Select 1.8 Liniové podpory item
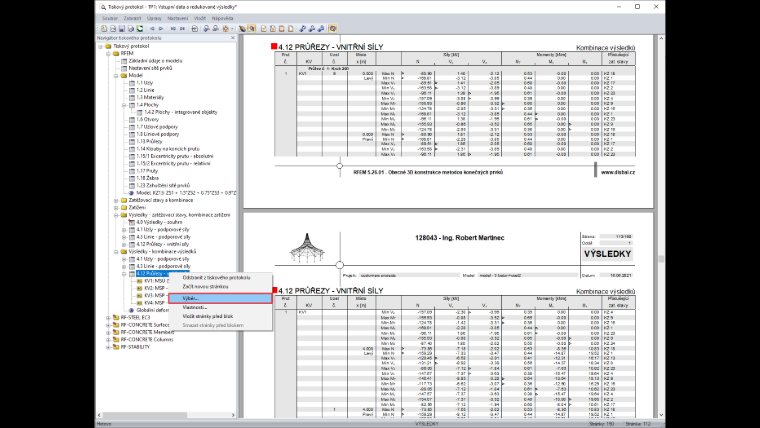Image resolution: width=760 pixels, height=428 pixels. tap(158, 134)
